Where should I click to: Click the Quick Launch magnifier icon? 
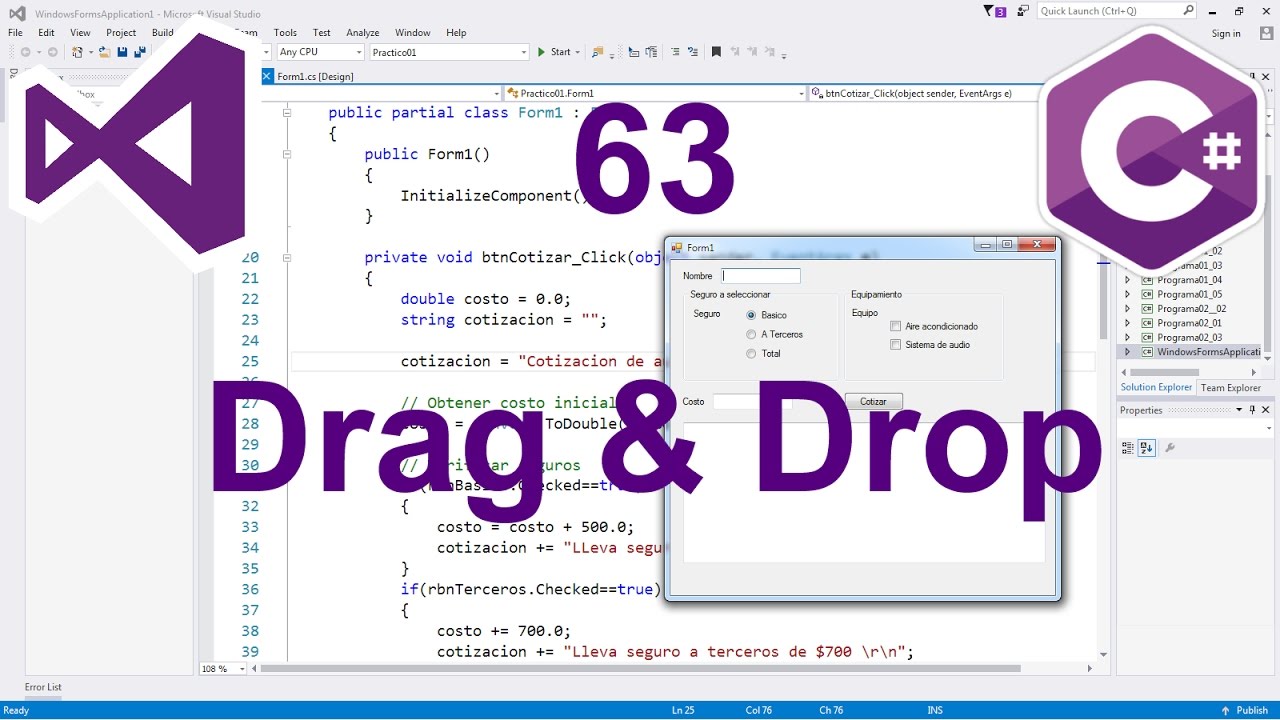(1188, 11)
